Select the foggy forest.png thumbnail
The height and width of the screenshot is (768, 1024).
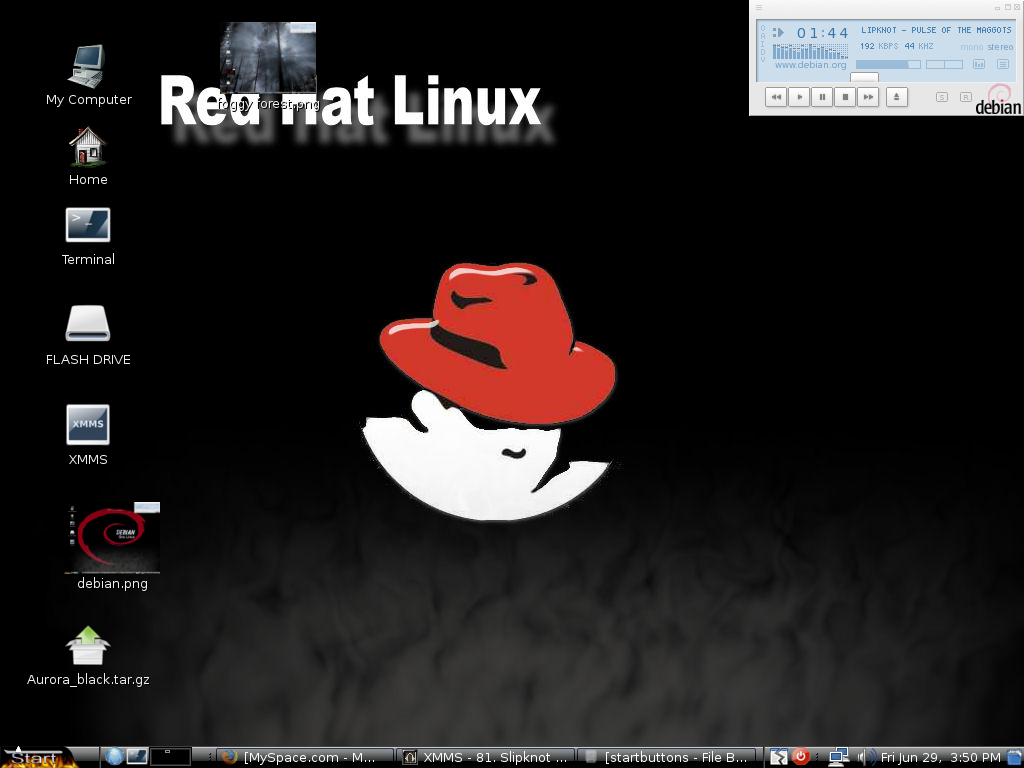point(268,57)
